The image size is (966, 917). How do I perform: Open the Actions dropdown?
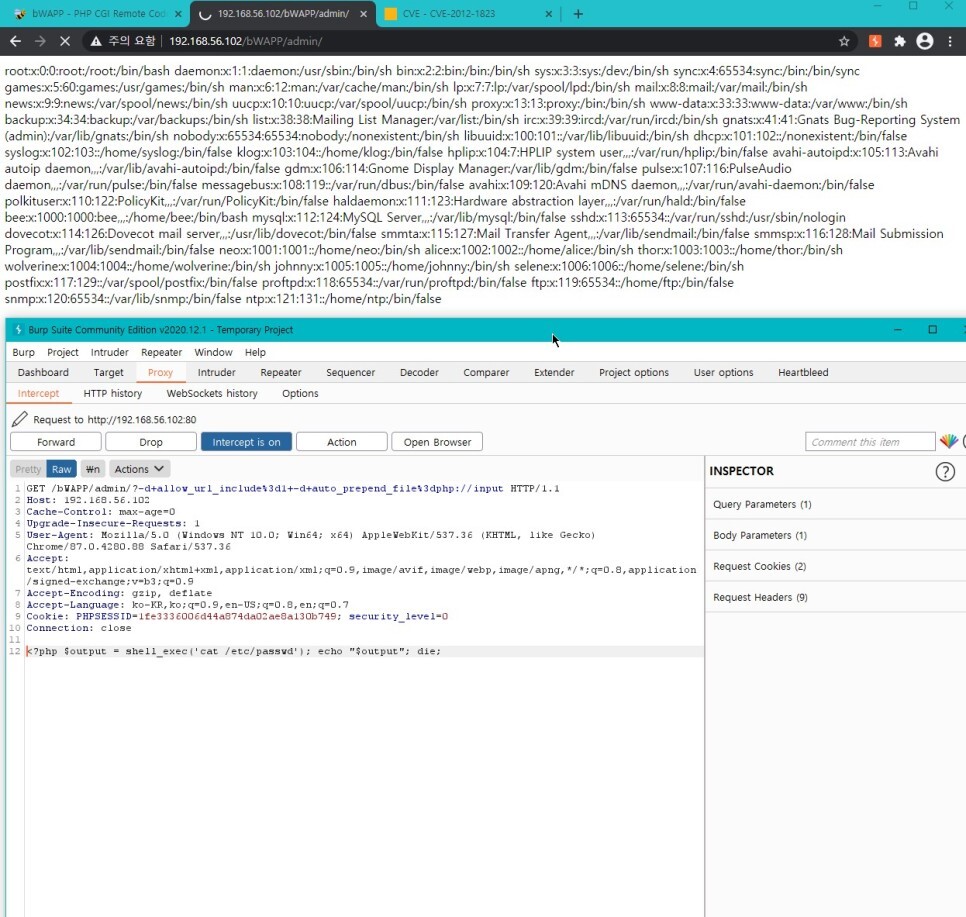[x=139, y=469]
